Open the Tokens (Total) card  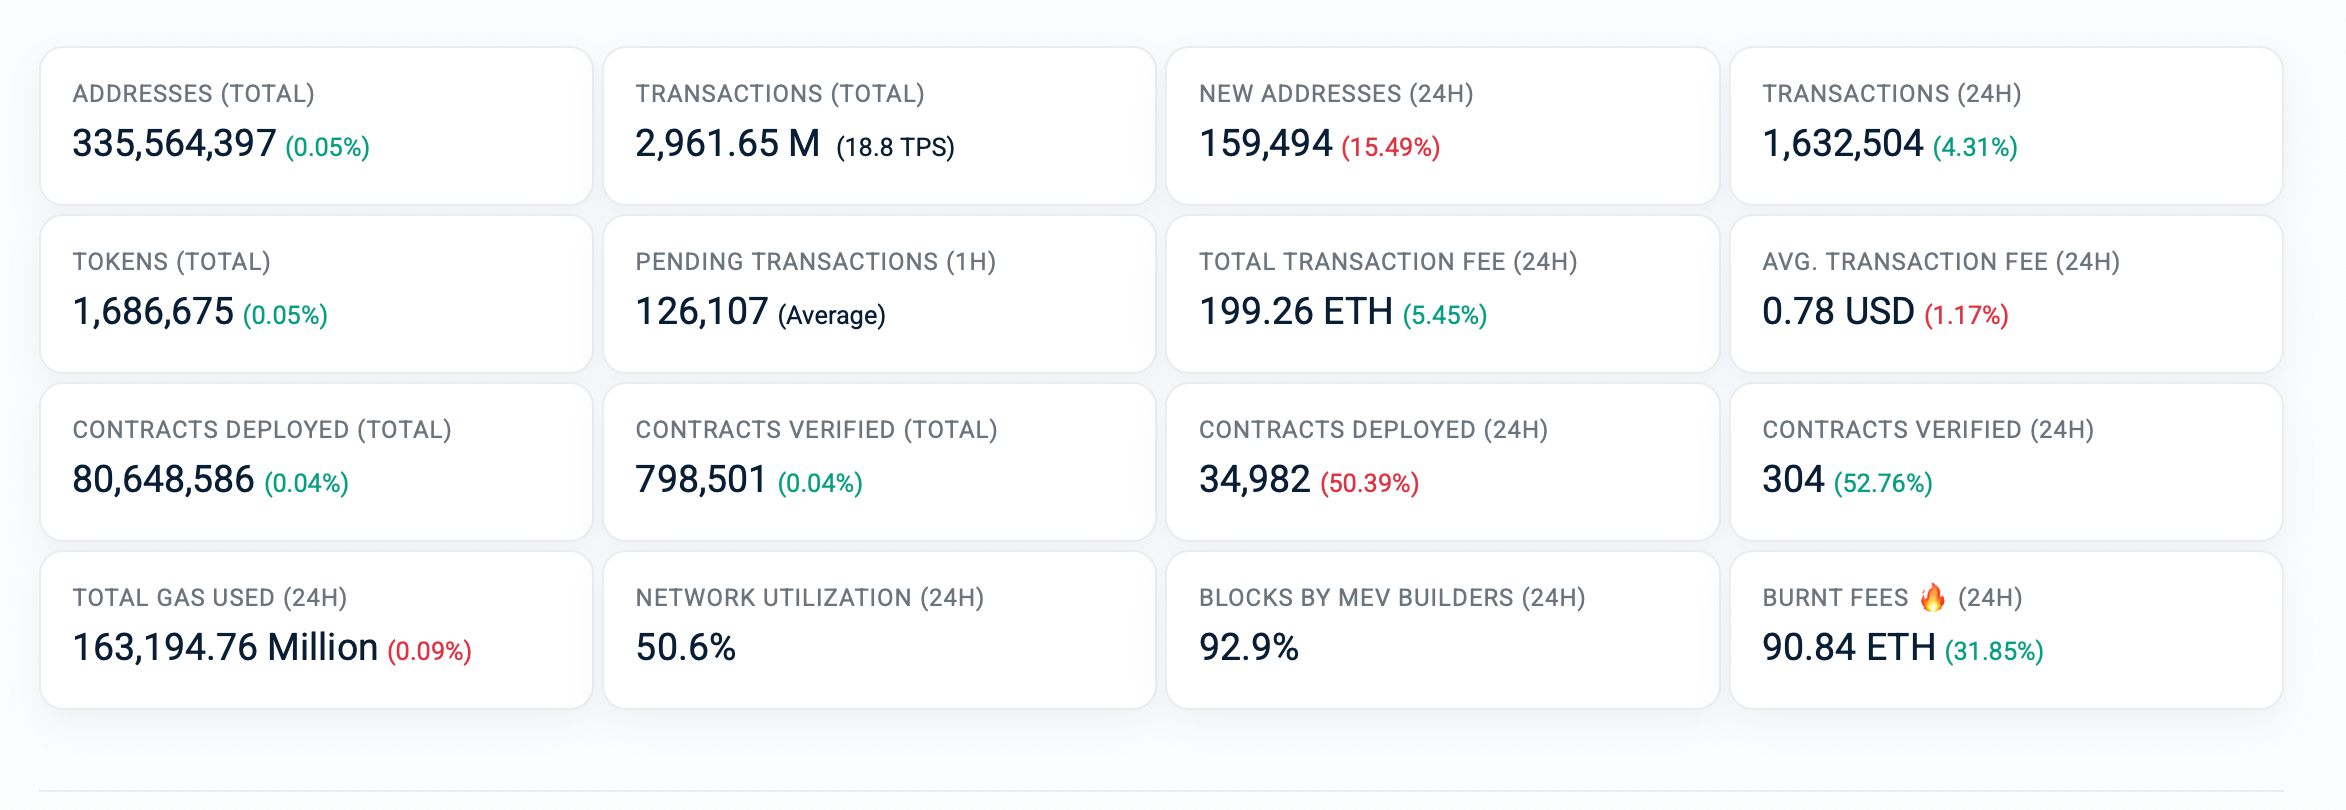[x=316, y=294]
